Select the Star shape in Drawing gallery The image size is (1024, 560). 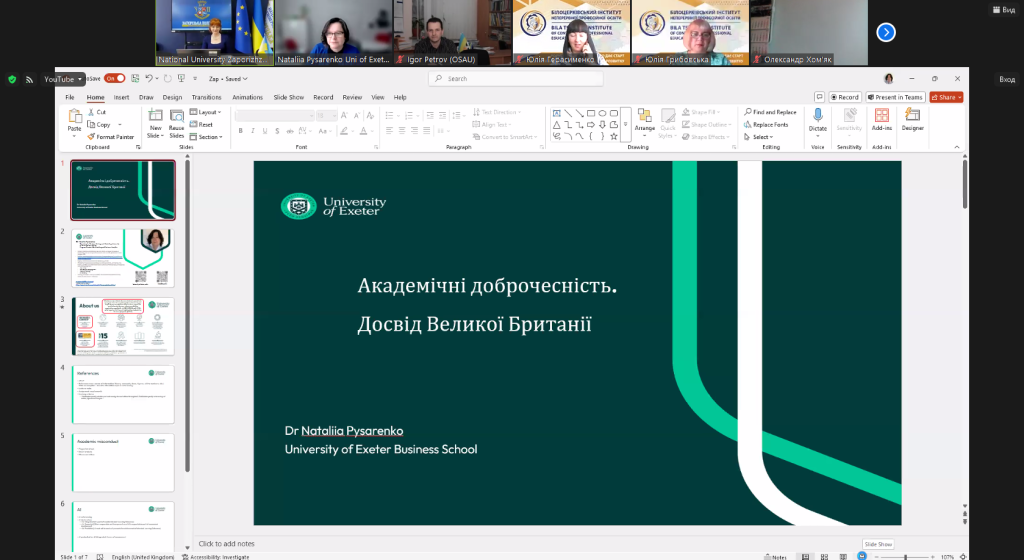613,136
